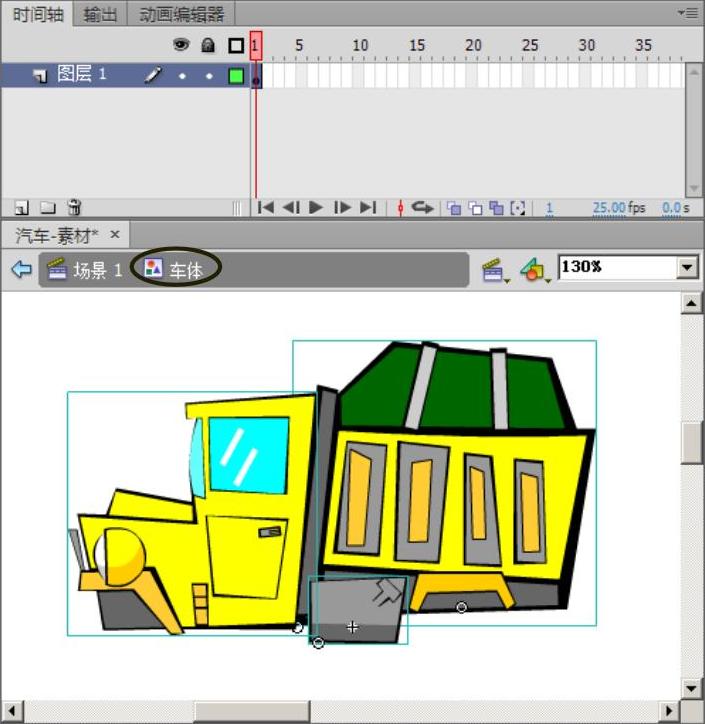Click the 130% zoom input field
Screen dimensions: 705x724
(x=617, y=267)
